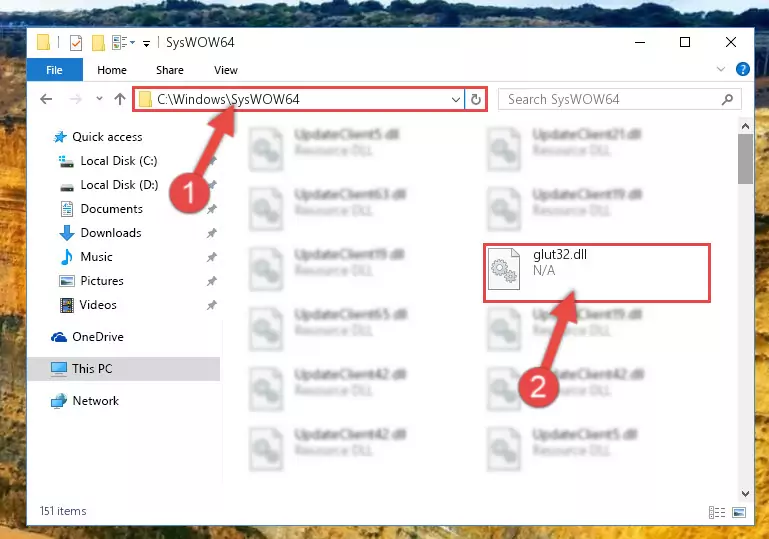The image size is (769, 539).
Task: Go up one folder level
Action: 120,99
